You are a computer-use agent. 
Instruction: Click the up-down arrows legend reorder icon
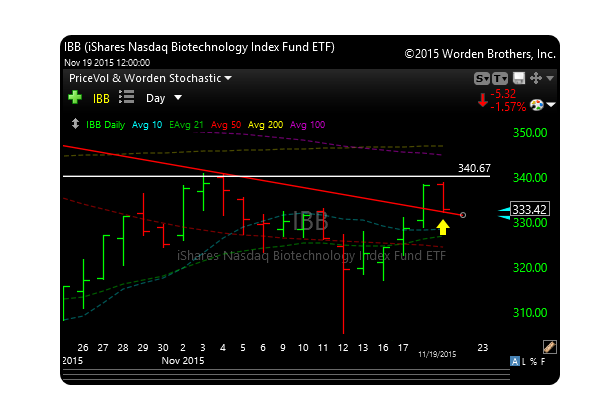click(75, 124)
